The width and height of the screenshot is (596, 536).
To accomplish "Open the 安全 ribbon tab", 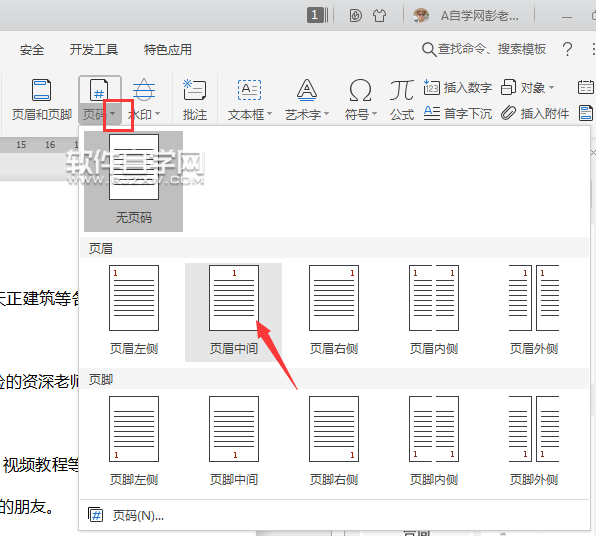I will pyautogui.click(x=32, y=50).
